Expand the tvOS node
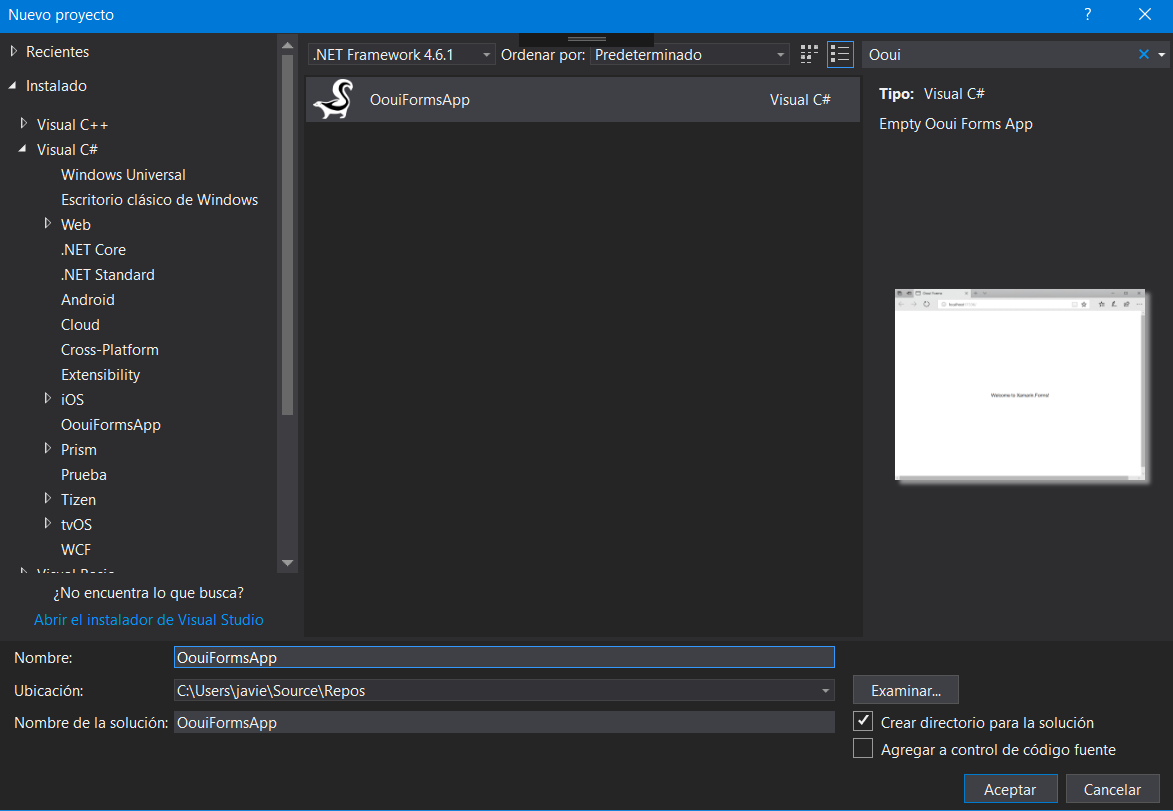 [48, 524]
